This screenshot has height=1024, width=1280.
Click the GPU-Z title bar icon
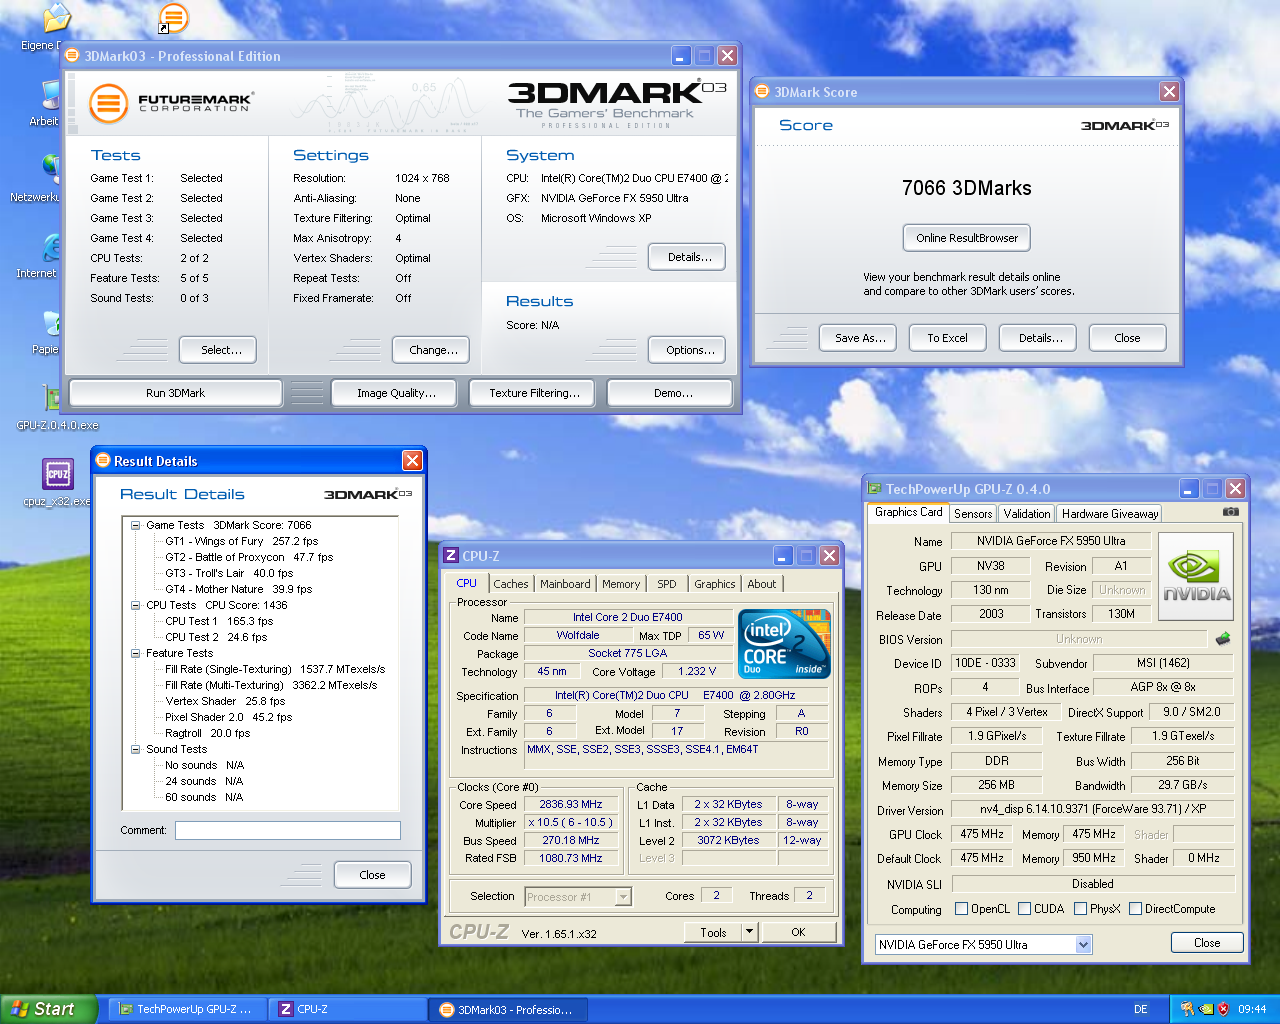click(x=874, y=489)
